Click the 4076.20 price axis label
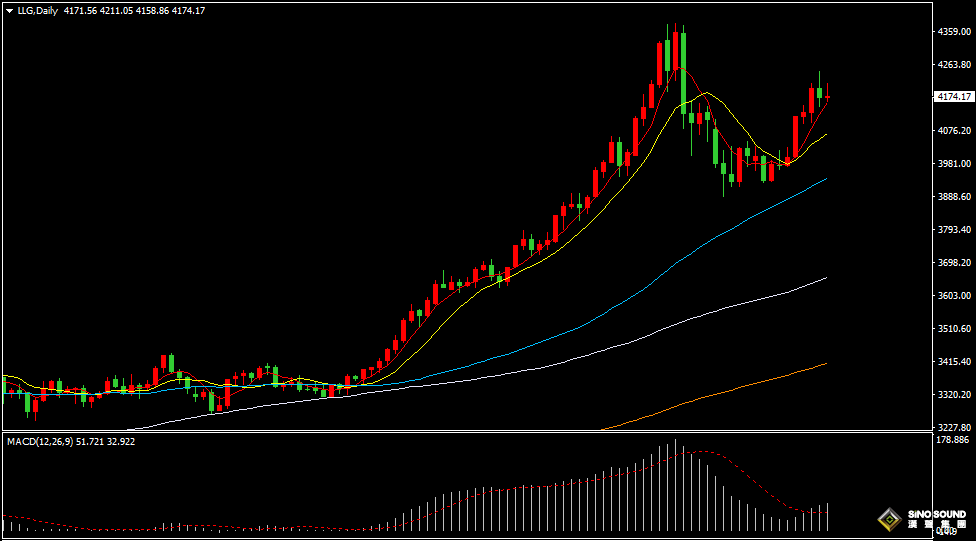Screen dimensions: 976x541 pos(953,131)
